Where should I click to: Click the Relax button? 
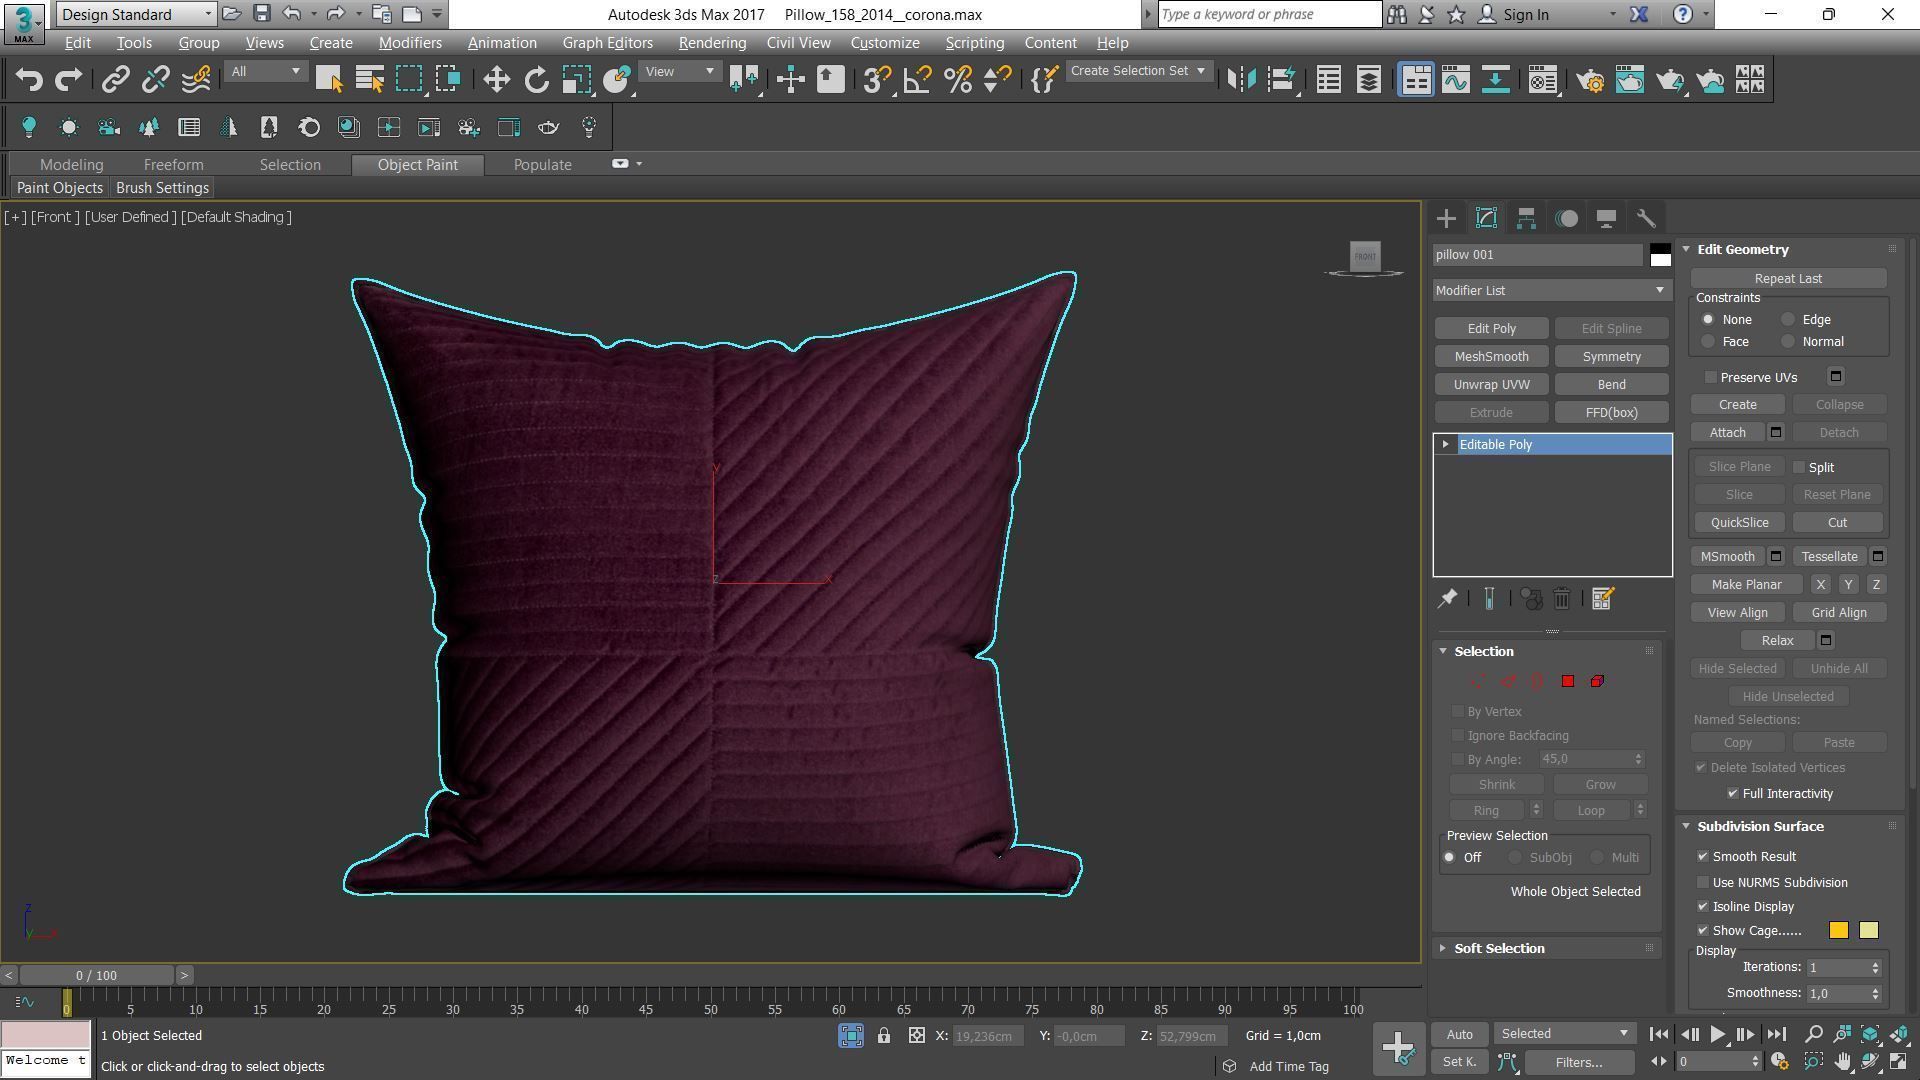pyautogui.click(x=1777, y=641)
